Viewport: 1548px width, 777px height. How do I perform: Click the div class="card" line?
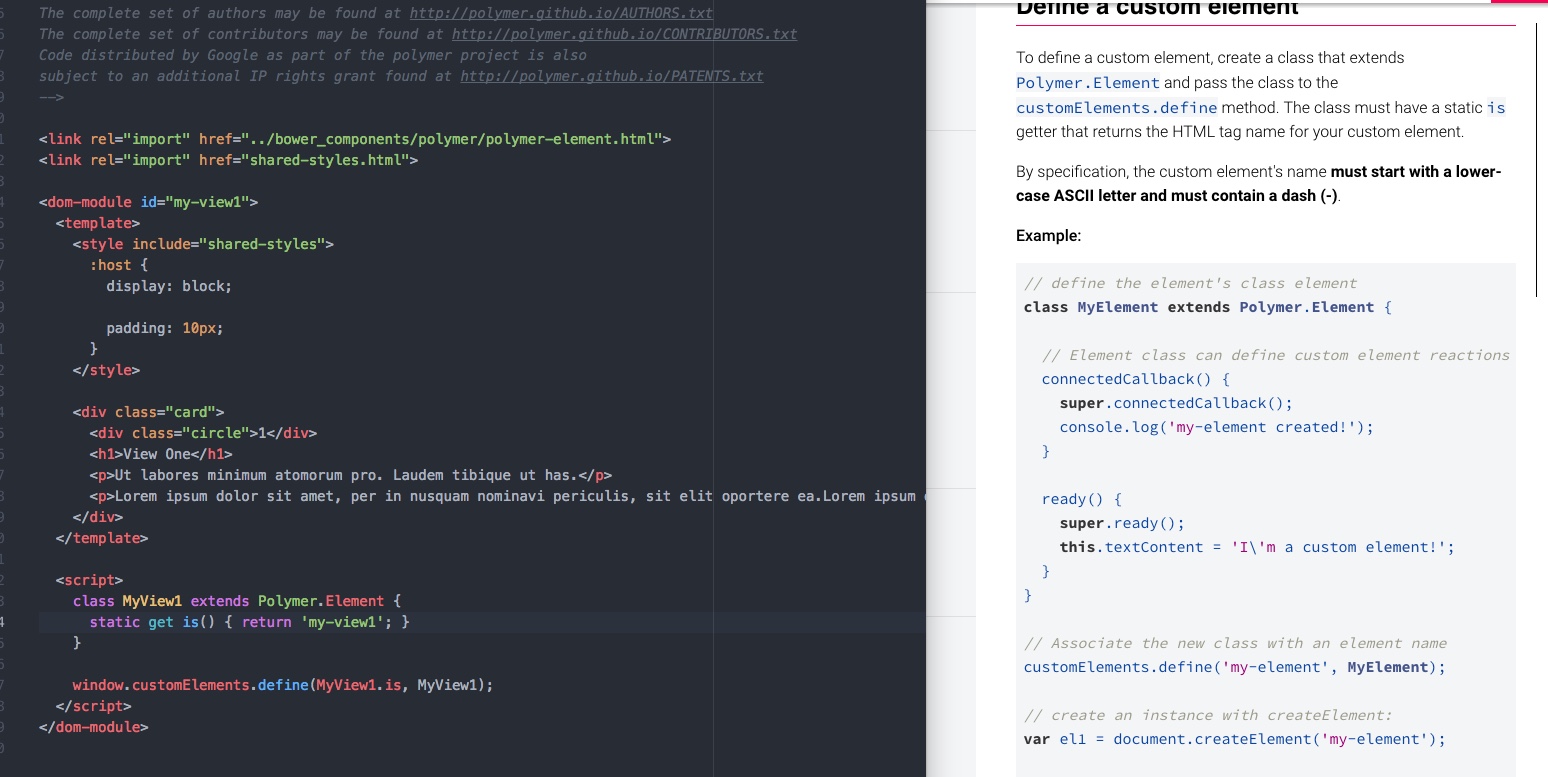point(149,412)
